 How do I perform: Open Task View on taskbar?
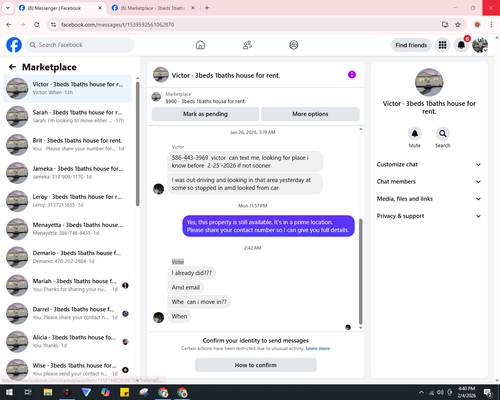click(x=28, y=392)
